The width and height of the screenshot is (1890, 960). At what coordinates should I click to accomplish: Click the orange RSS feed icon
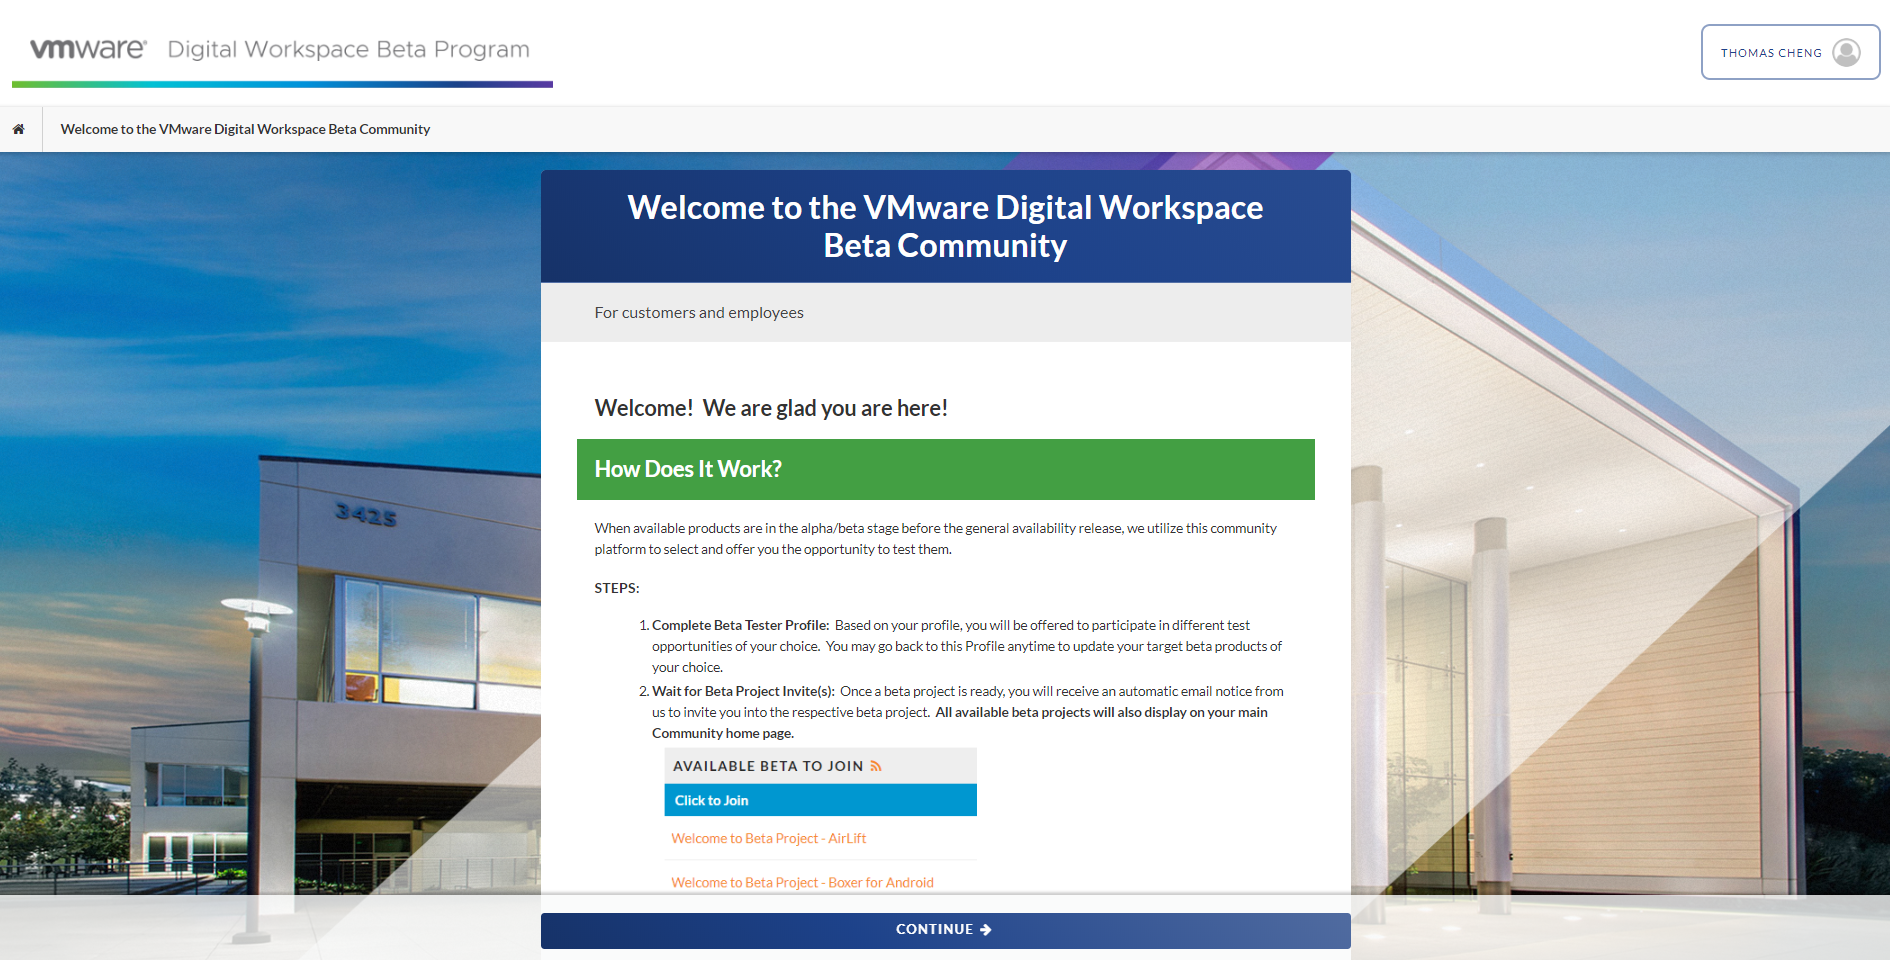(x=876, y=766)
